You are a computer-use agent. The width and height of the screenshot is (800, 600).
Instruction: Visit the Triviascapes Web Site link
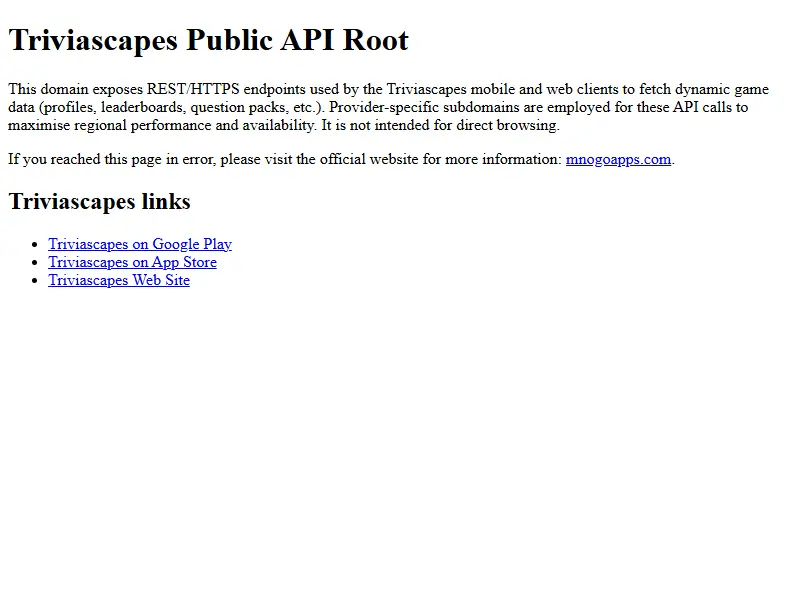coord(119,281)
